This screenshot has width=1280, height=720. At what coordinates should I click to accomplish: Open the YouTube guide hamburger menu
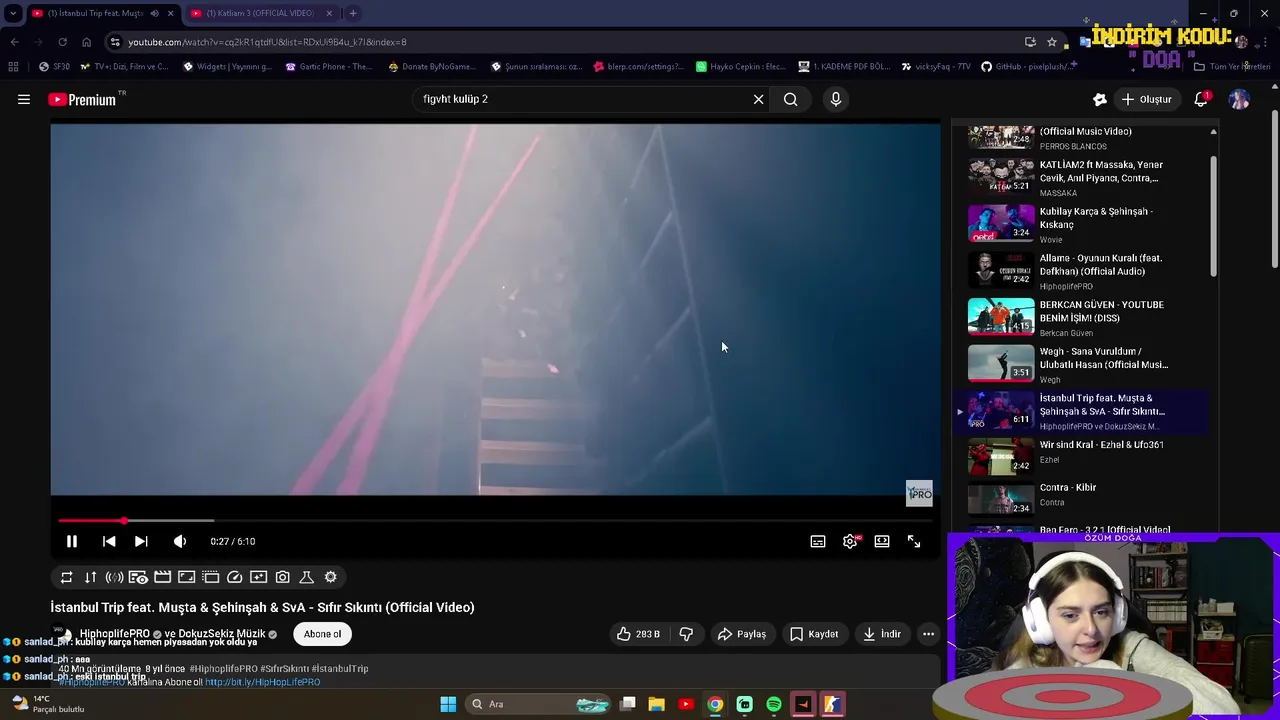click(x=24, y=99)
